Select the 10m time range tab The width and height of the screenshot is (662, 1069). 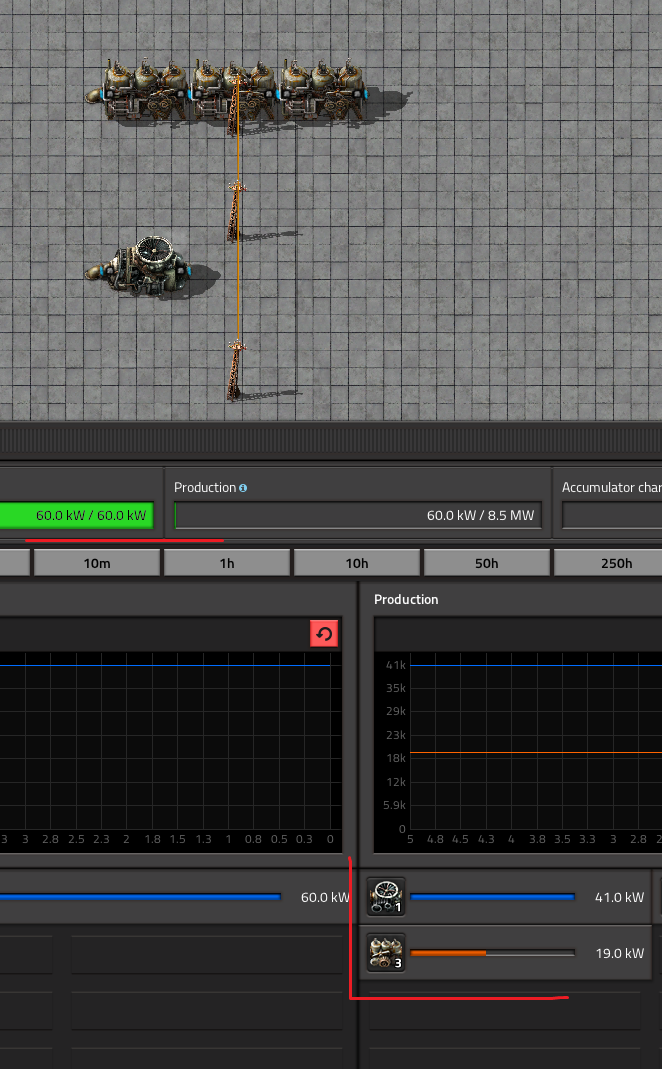coord(97,563)
